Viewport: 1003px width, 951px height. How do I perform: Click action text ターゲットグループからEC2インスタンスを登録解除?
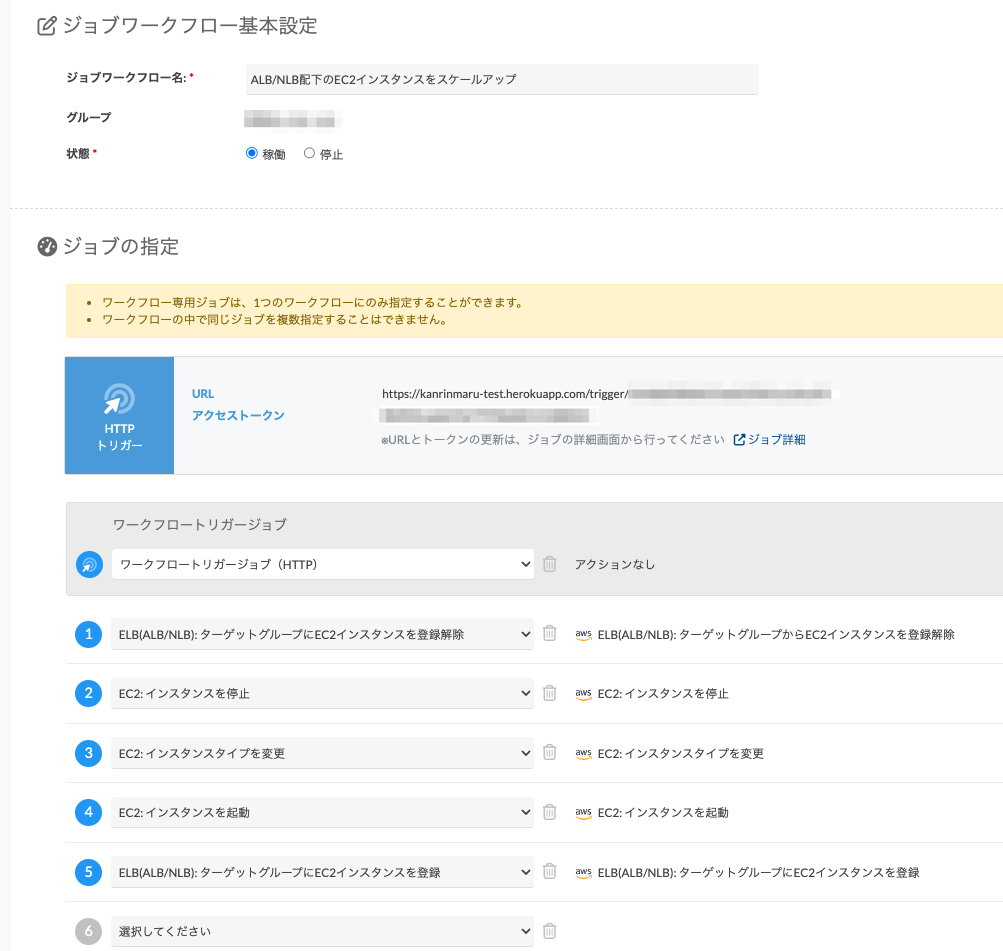coord(776,634)
